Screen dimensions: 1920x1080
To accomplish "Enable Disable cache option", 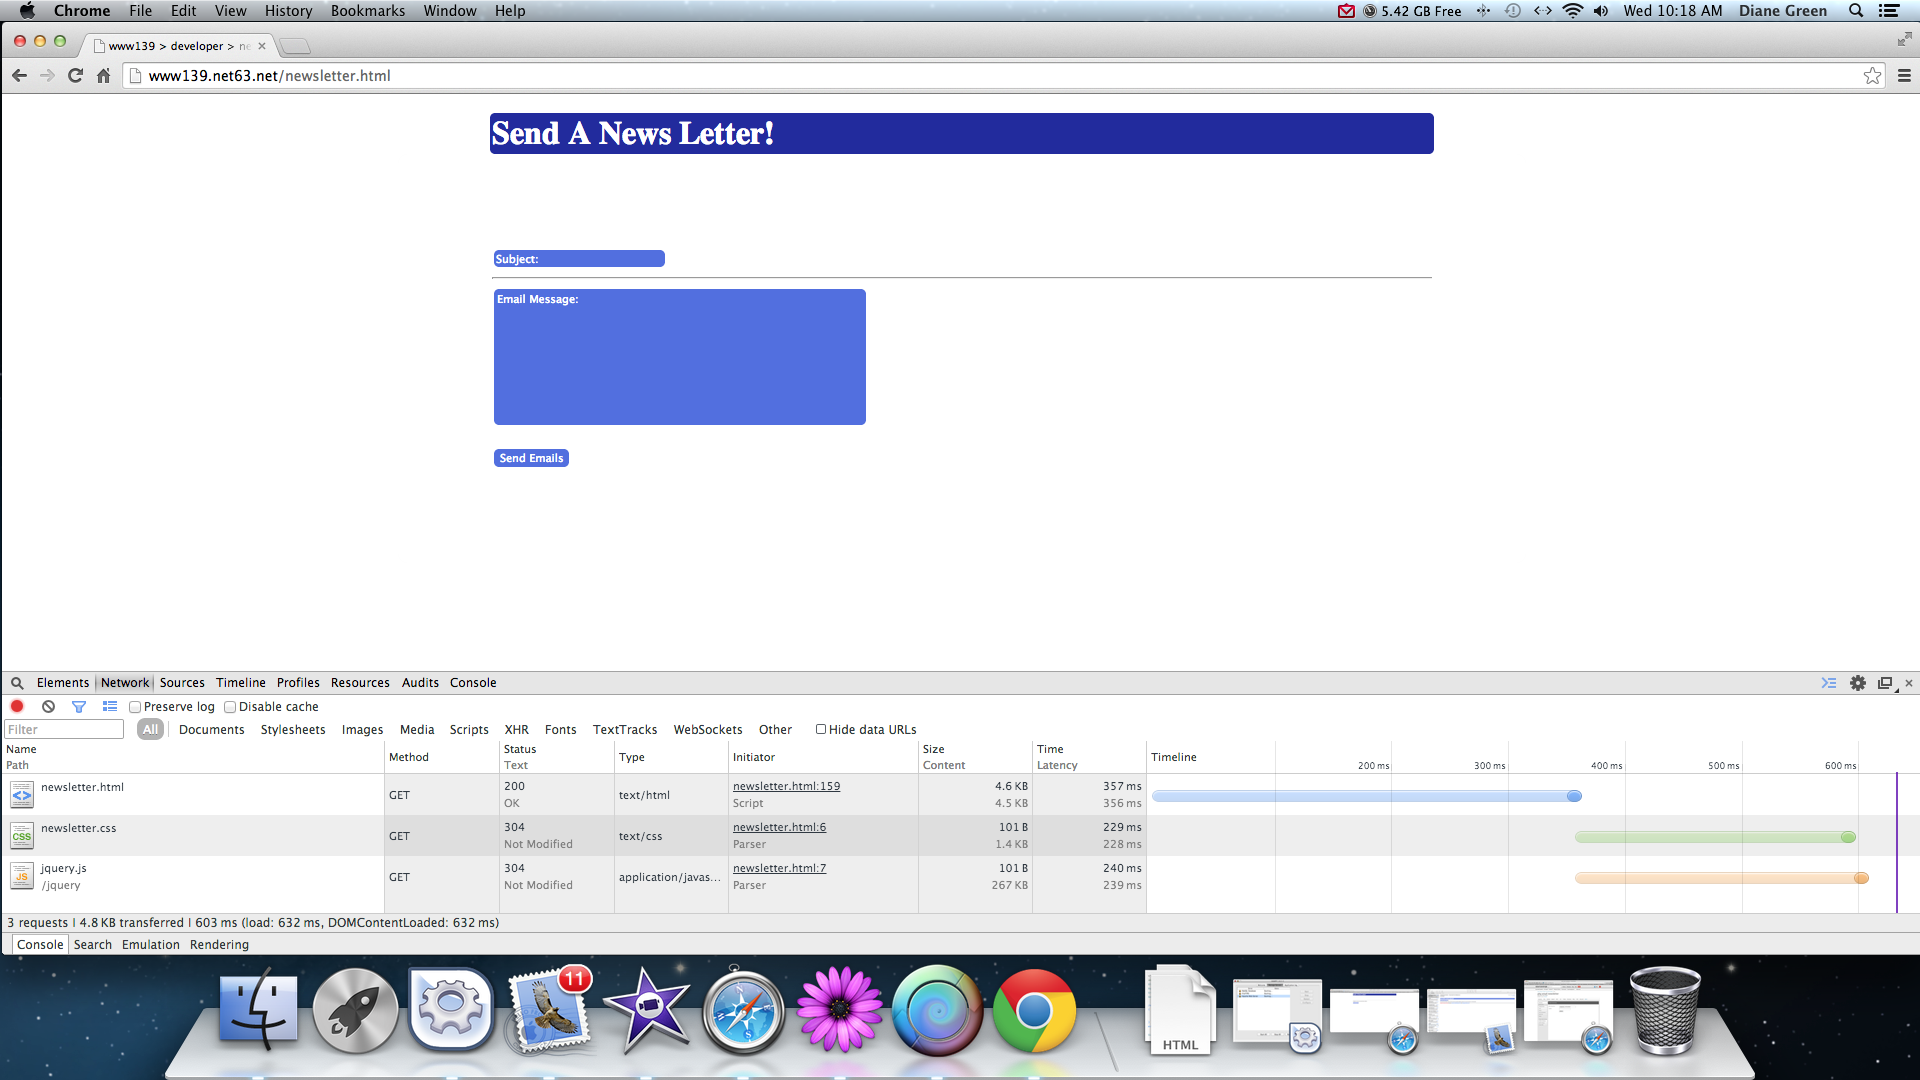I will 231,706.
